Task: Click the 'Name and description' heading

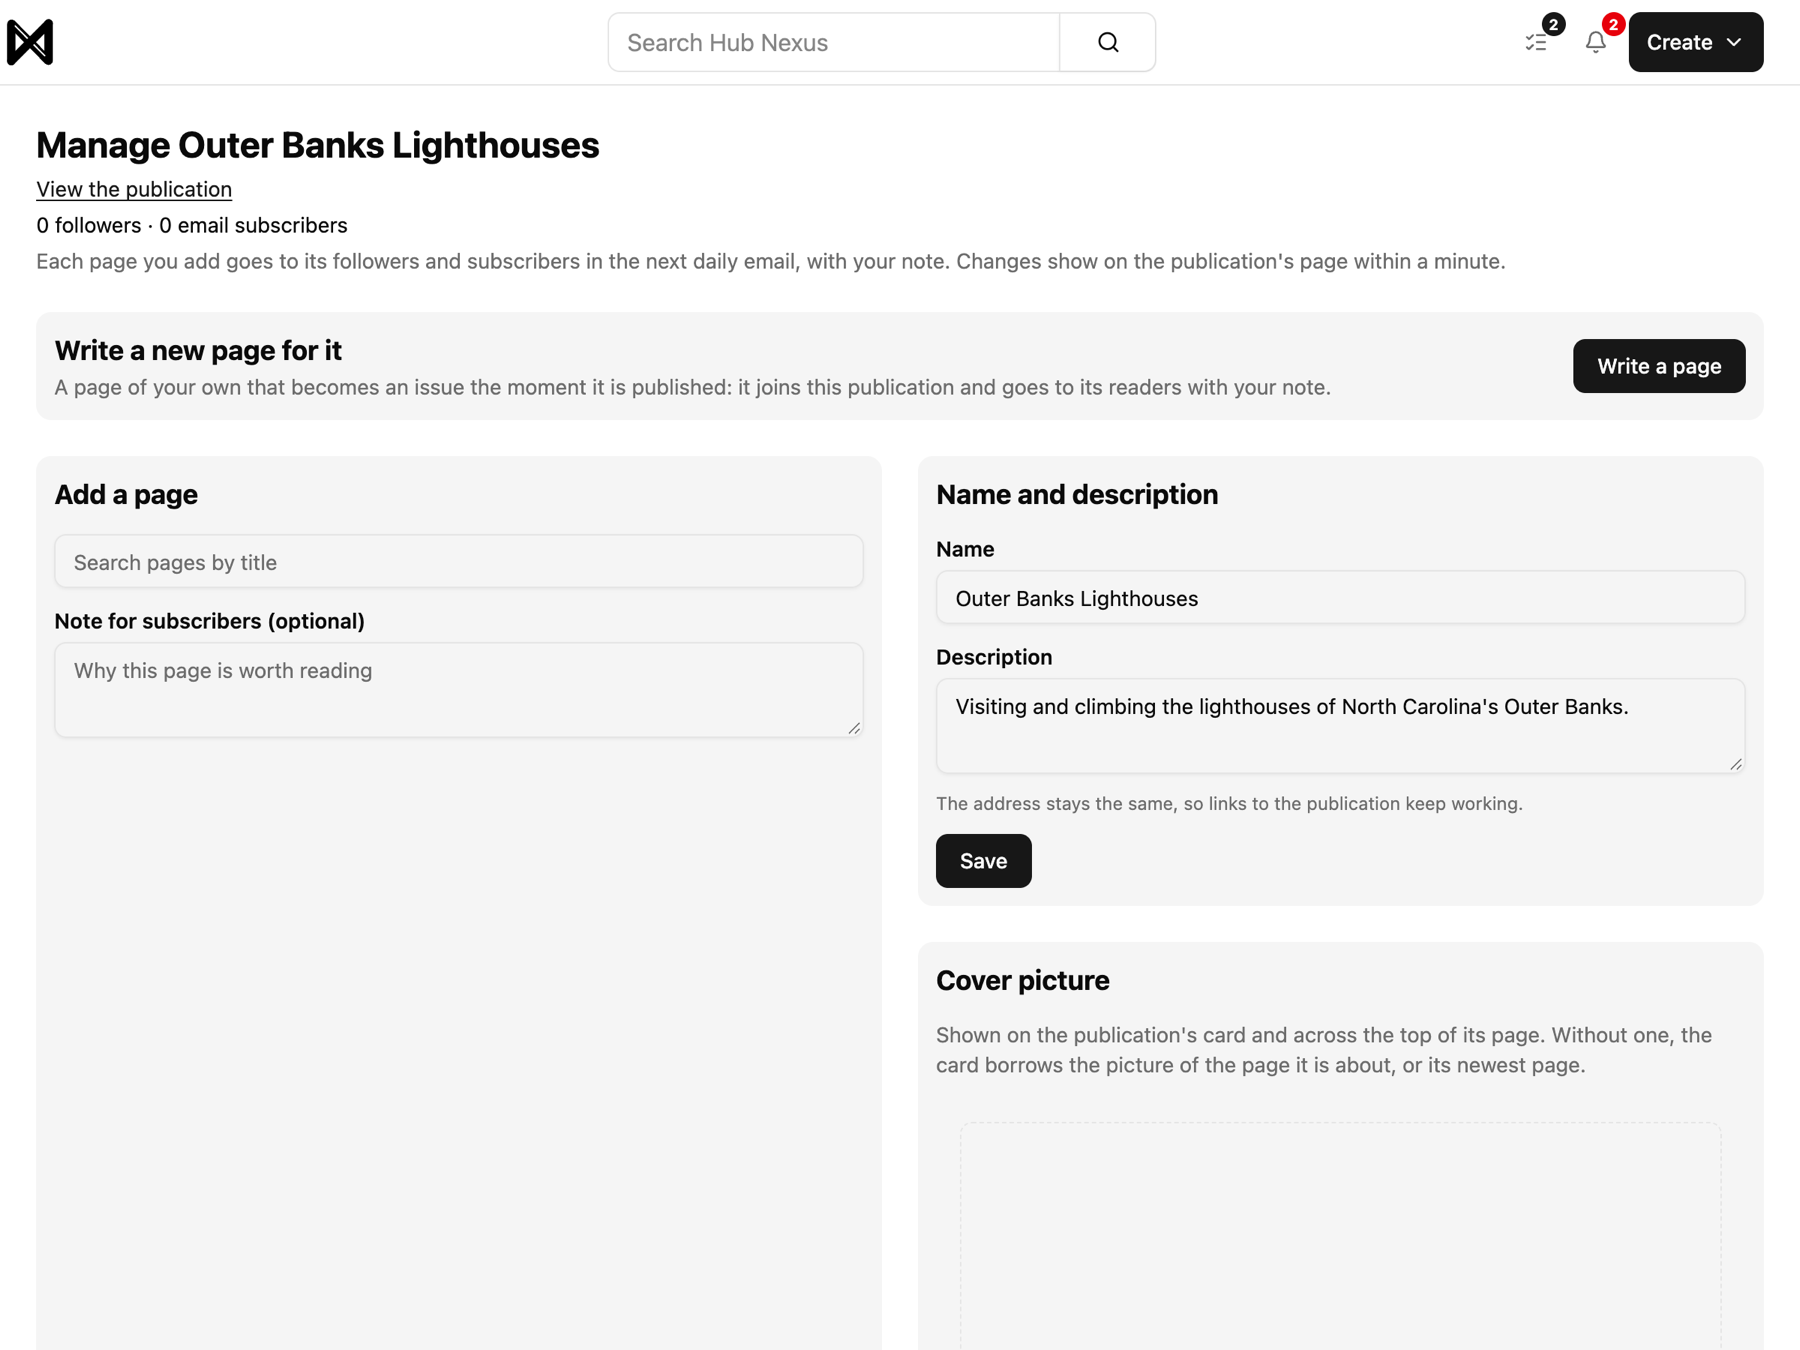Action: [1076, 494]
